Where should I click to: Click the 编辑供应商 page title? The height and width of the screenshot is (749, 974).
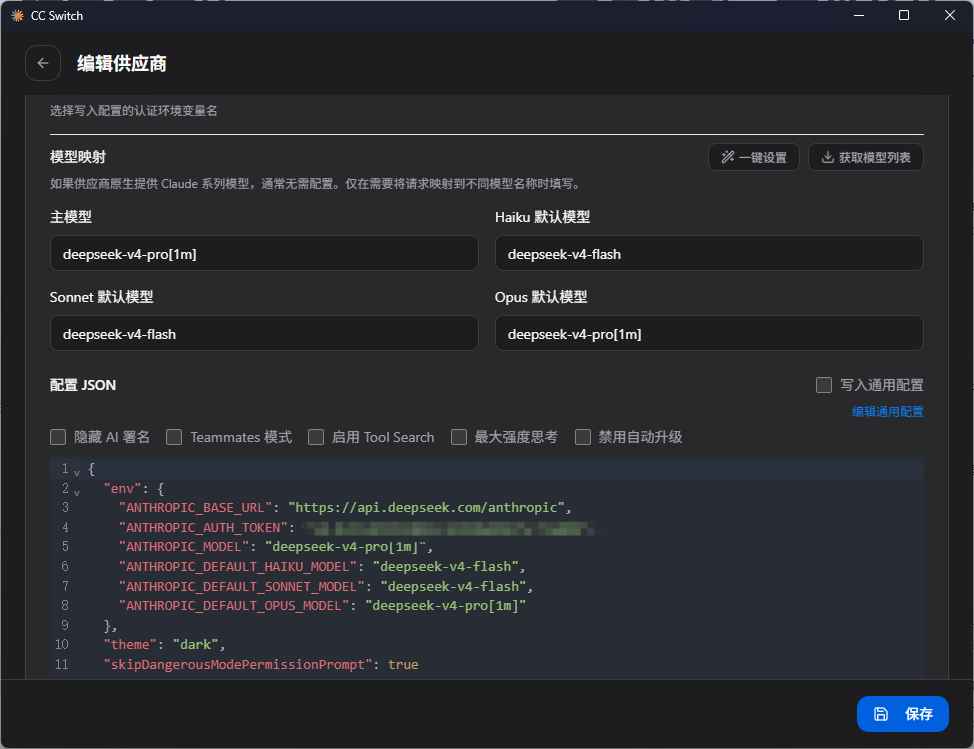(122, 63)
